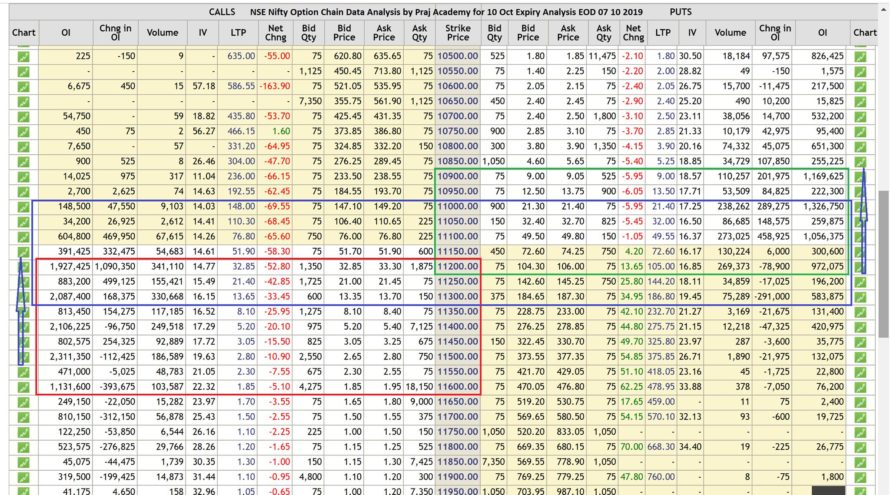Open calls LTP link 148.00
The width and height of the screenshot is (890, 495).
coord(241,207)
